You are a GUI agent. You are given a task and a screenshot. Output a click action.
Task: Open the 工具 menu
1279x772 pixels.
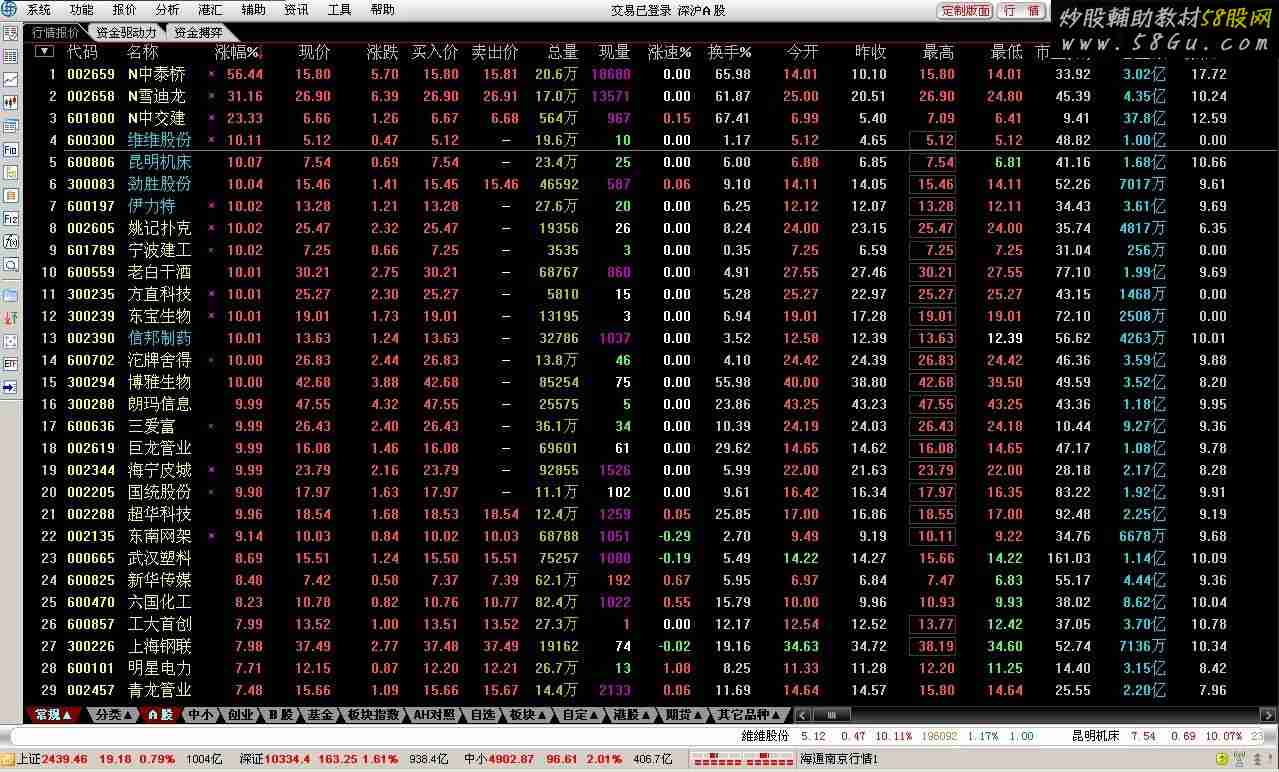(340, 10)
